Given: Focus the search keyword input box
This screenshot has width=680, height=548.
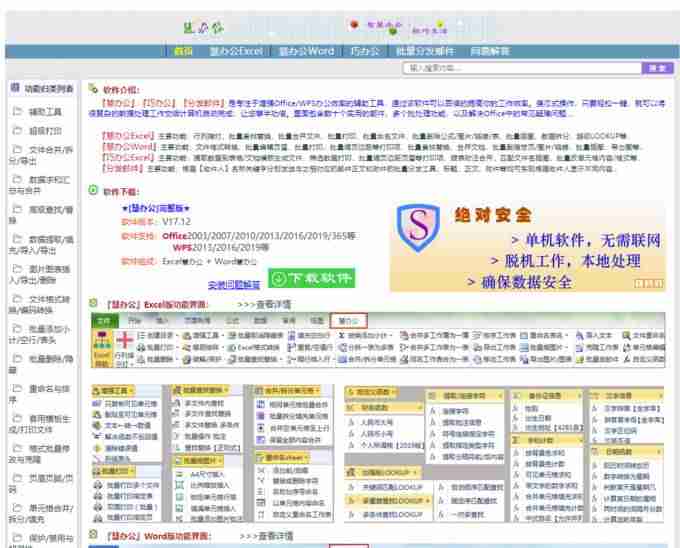Looking at the screenshot, I should pos(522,68).
